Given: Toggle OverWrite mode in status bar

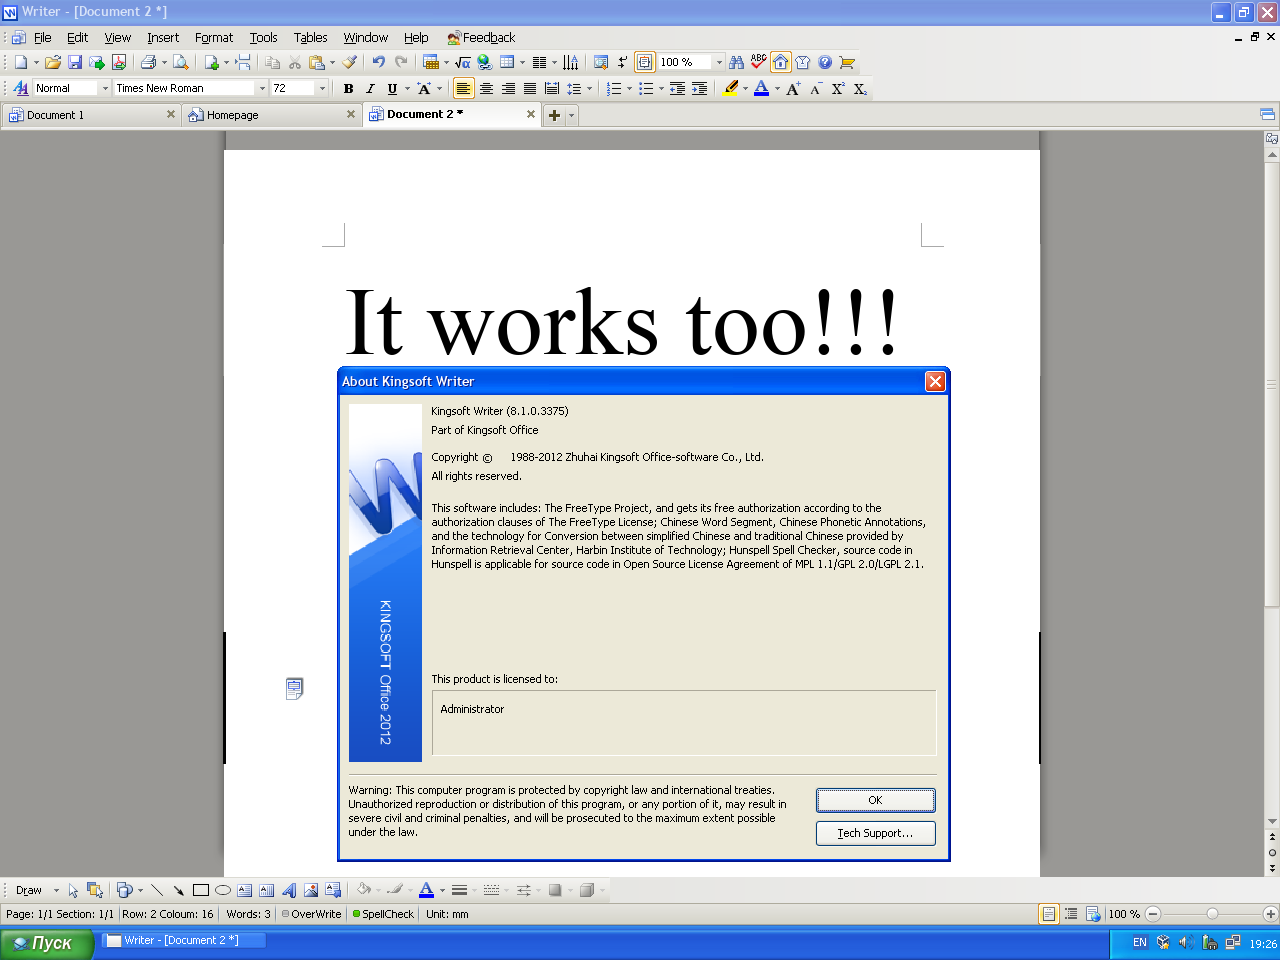Looking at the screenshot, I should coord(311,914).
